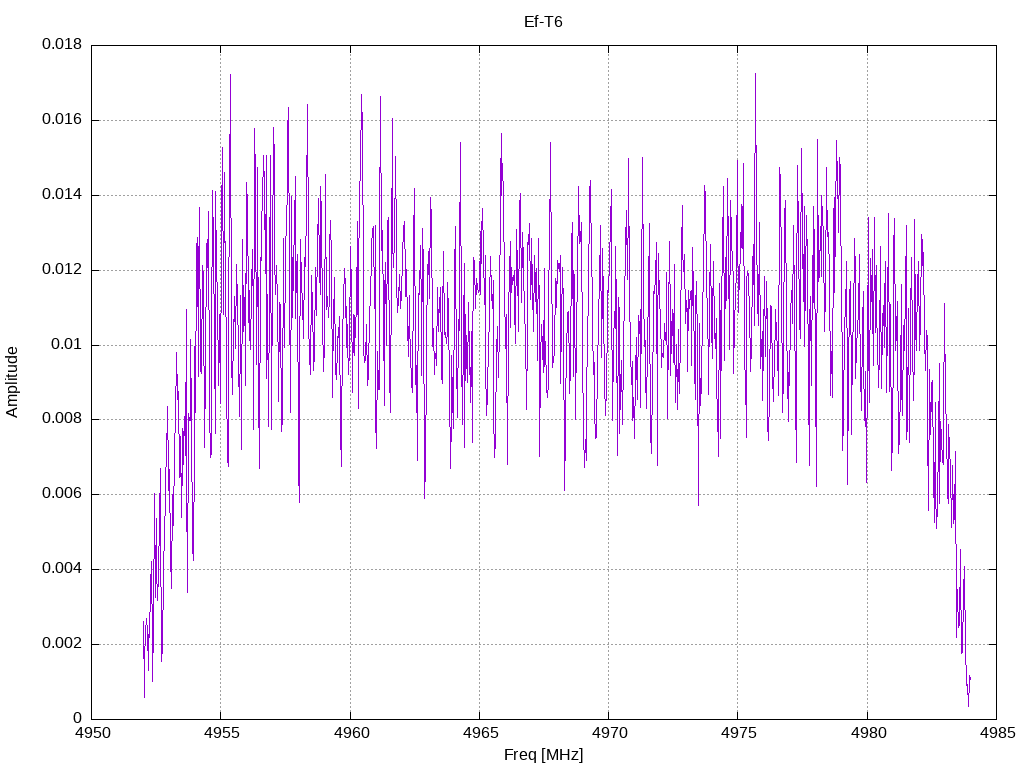Click the 0.016 y-axis tick label
Viewport: 1024px width, 768px height.
[62, 119]
